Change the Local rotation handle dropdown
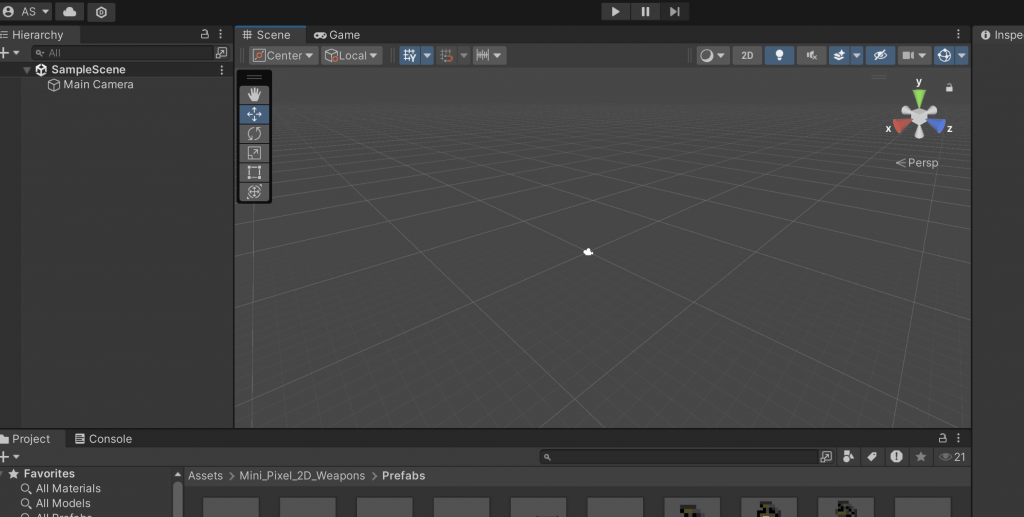1024x517 pixels. (x=351, y=55)
